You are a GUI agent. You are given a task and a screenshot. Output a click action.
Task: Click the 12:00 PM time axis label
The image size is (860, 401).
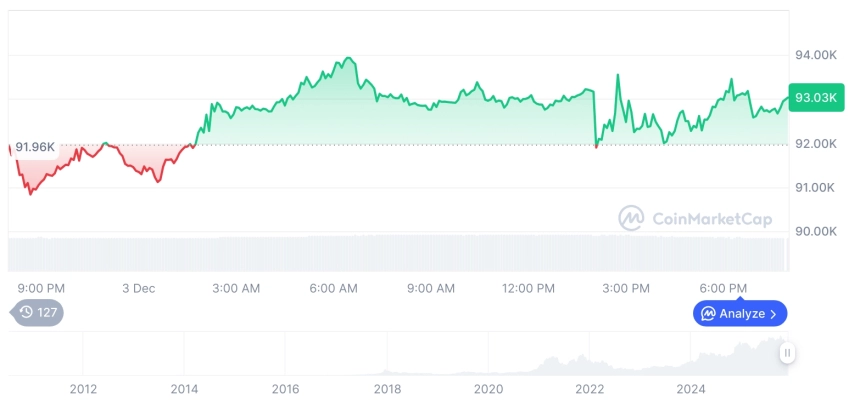pos(529,288)
